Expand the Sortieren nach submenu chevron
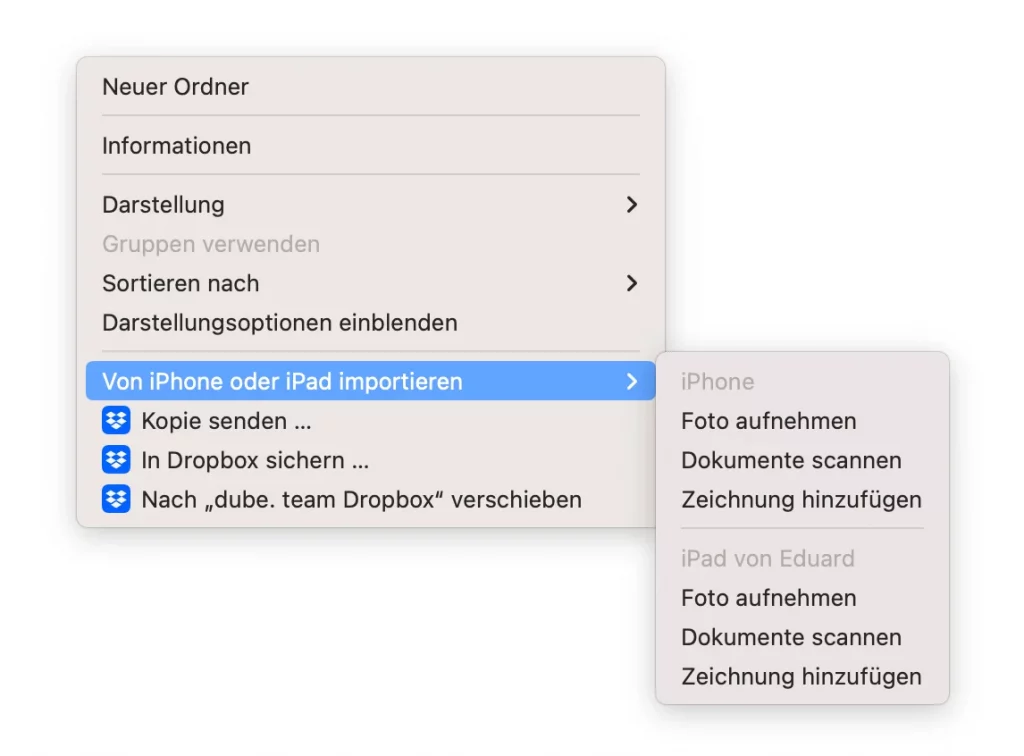Viewport: 1024px width, 756px height. [631, 284]
